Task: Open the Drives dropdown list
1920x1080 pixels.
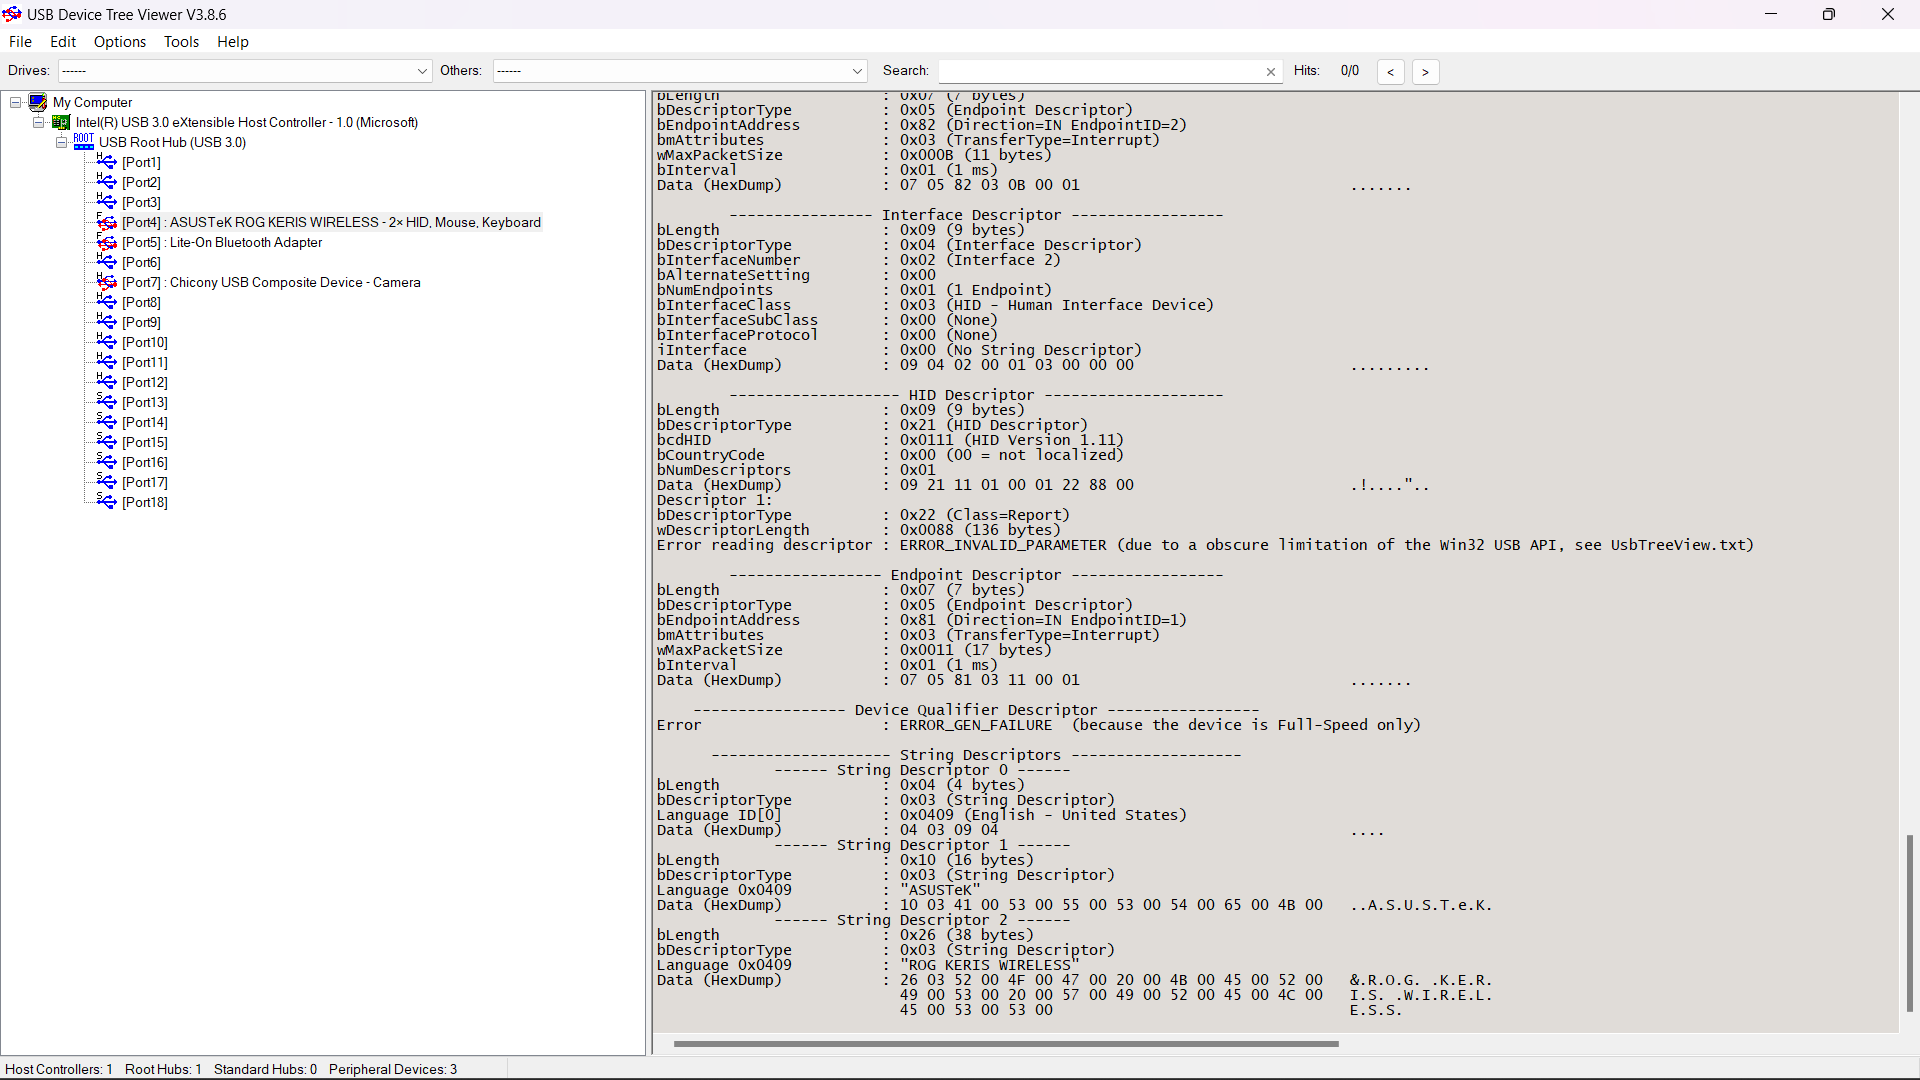Action: (421, 70)
